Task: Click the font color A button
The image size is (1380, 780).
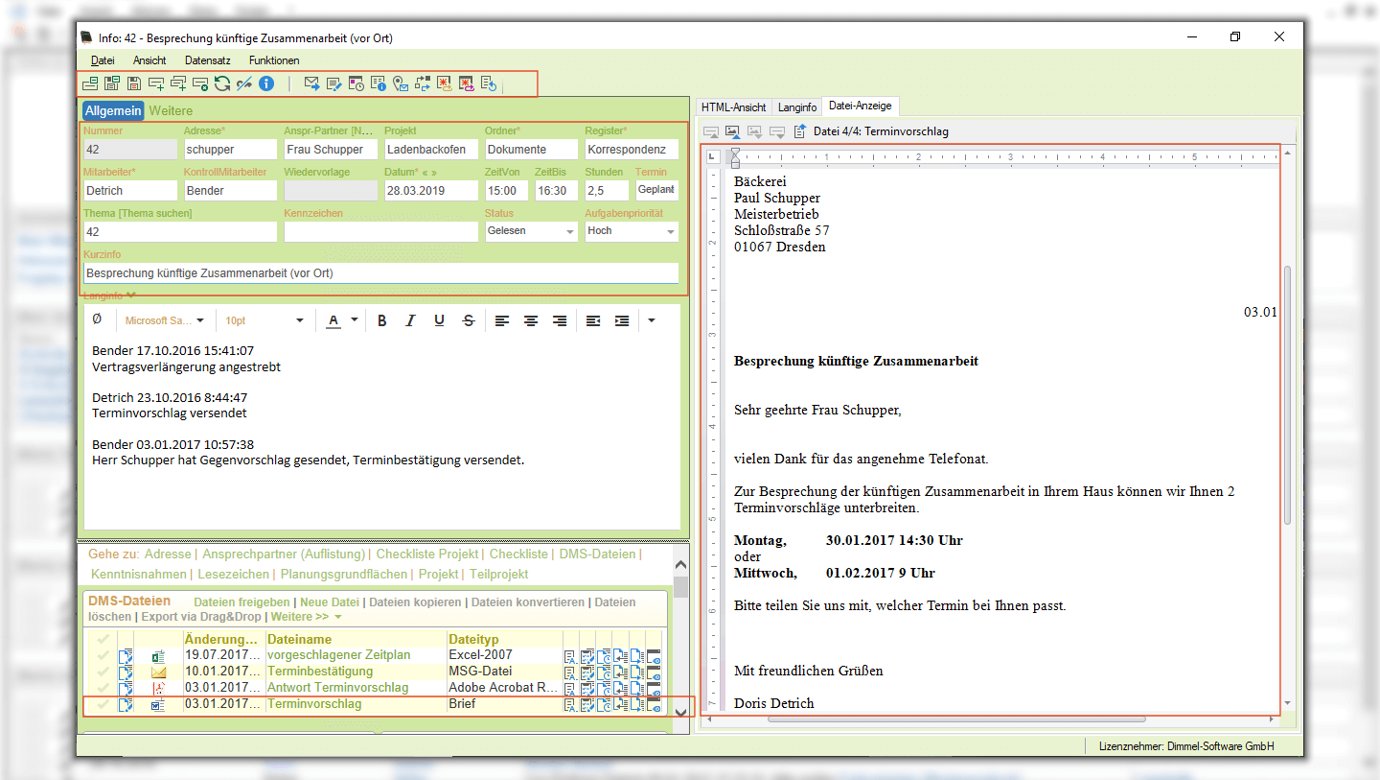Action: tap(333, 321)
